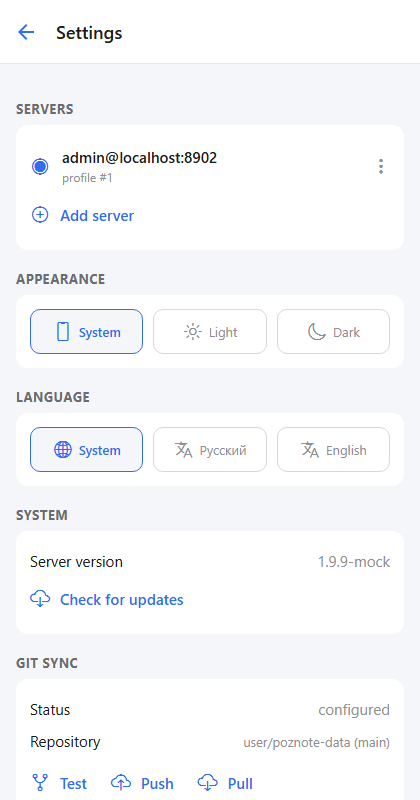The height and width of the screenshot is (800, 420).
Task: Set language to System default
Action: point(86,449)
